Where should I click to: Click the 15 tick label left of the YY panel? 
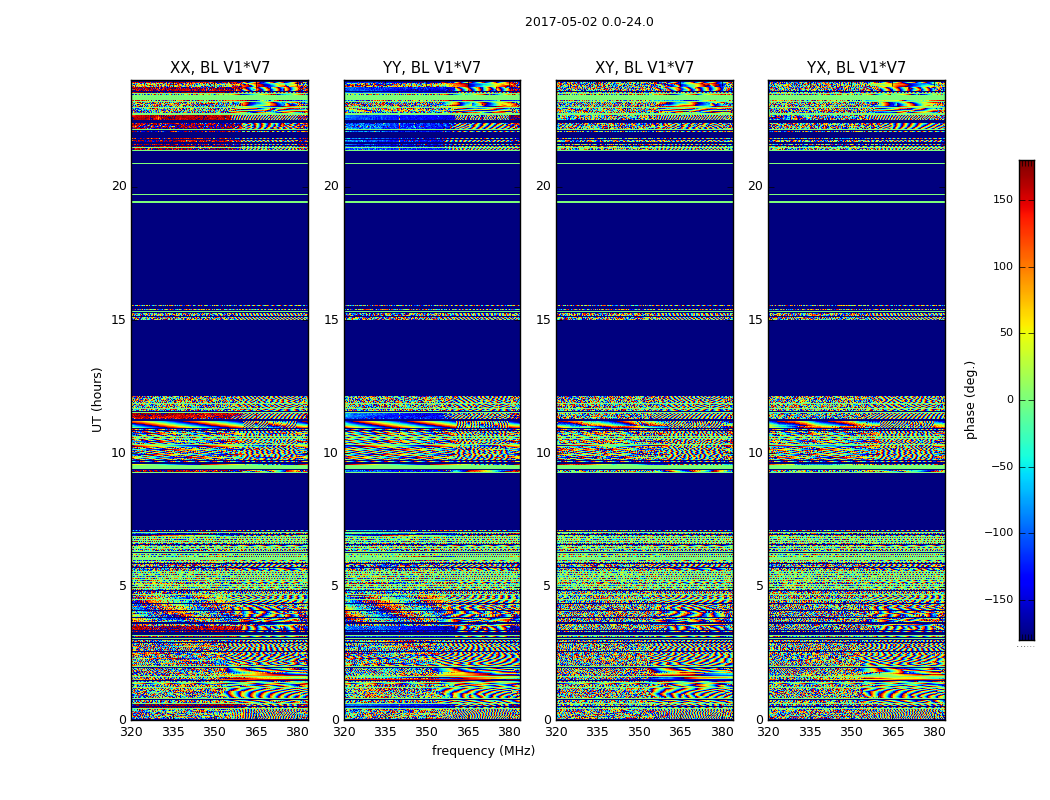pos(331,320)
